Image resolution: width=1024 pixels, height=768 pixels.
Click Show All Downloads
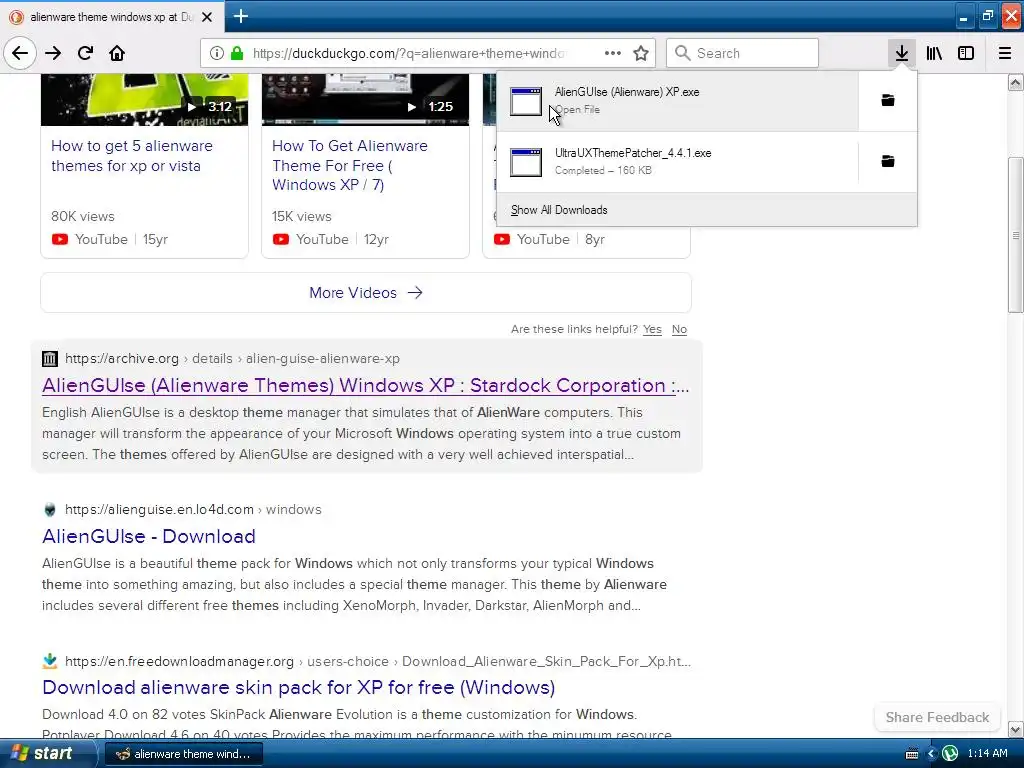point(559,210)
